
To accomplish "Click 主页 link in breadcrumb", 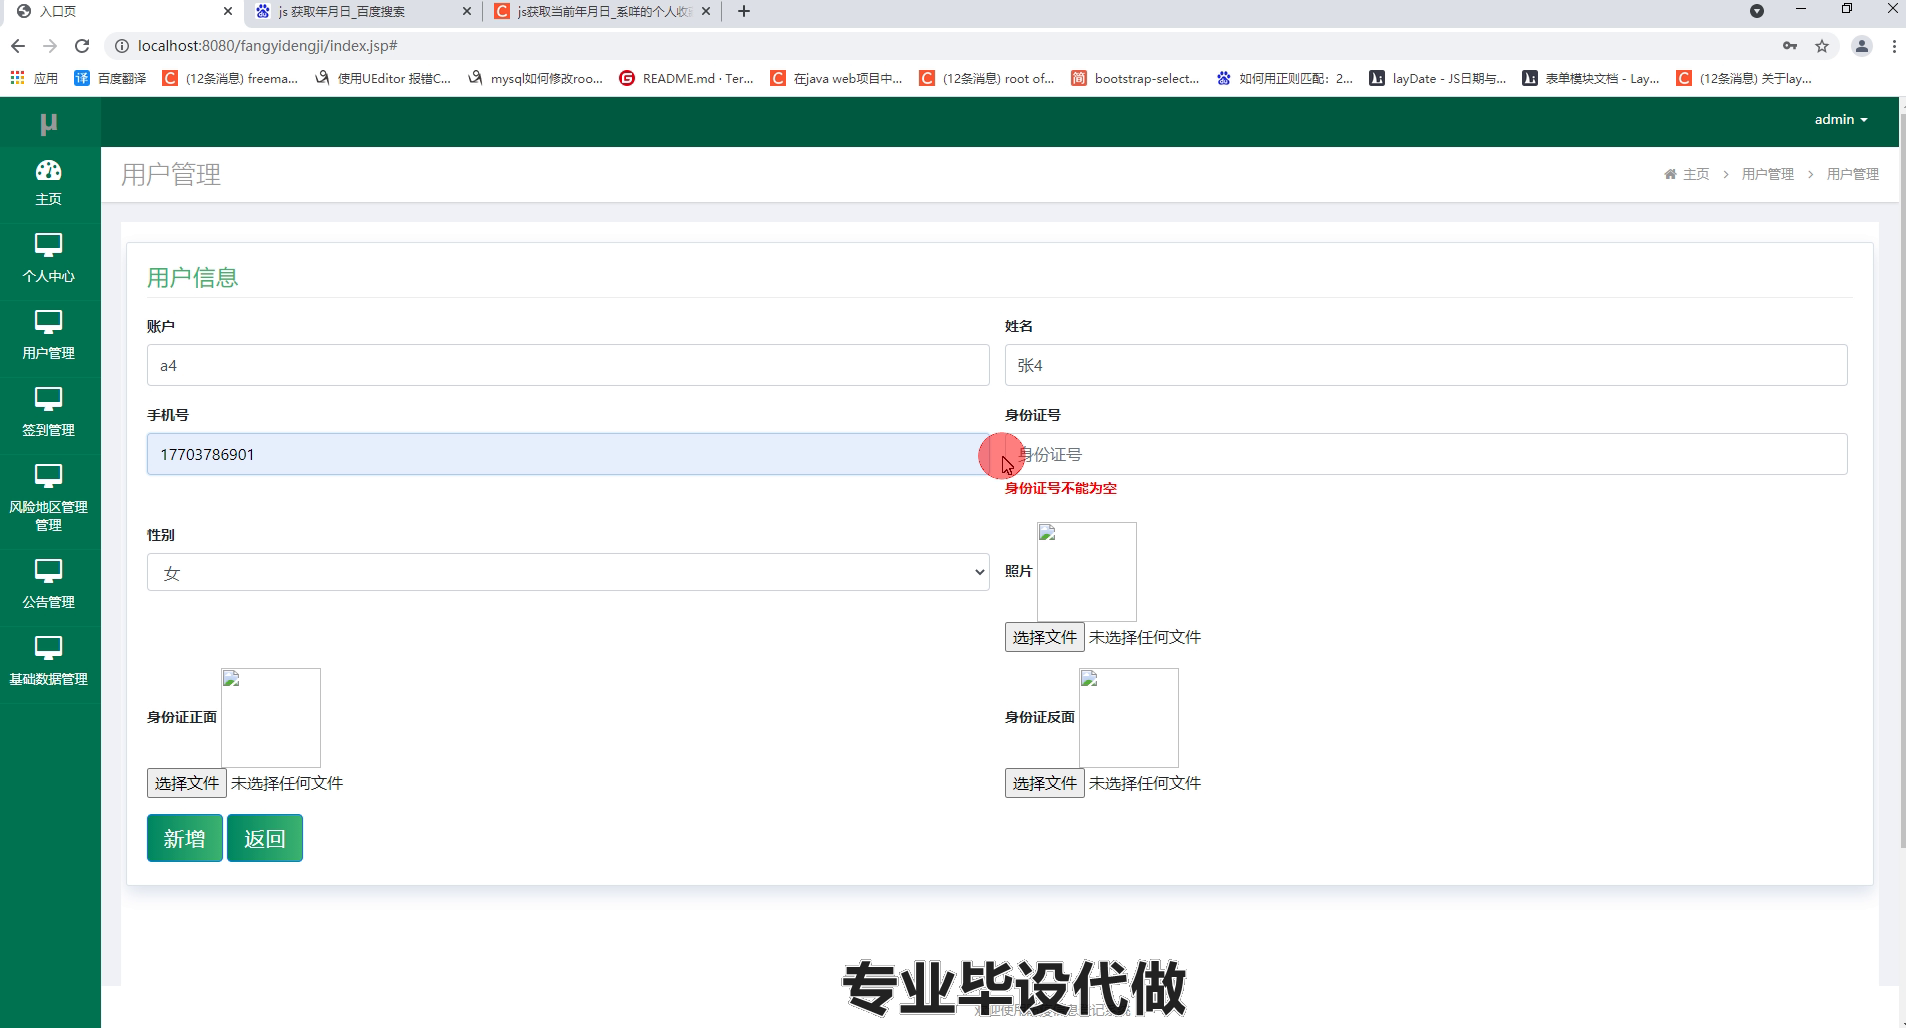I will pyautogui.click(x=1696, y=174).
